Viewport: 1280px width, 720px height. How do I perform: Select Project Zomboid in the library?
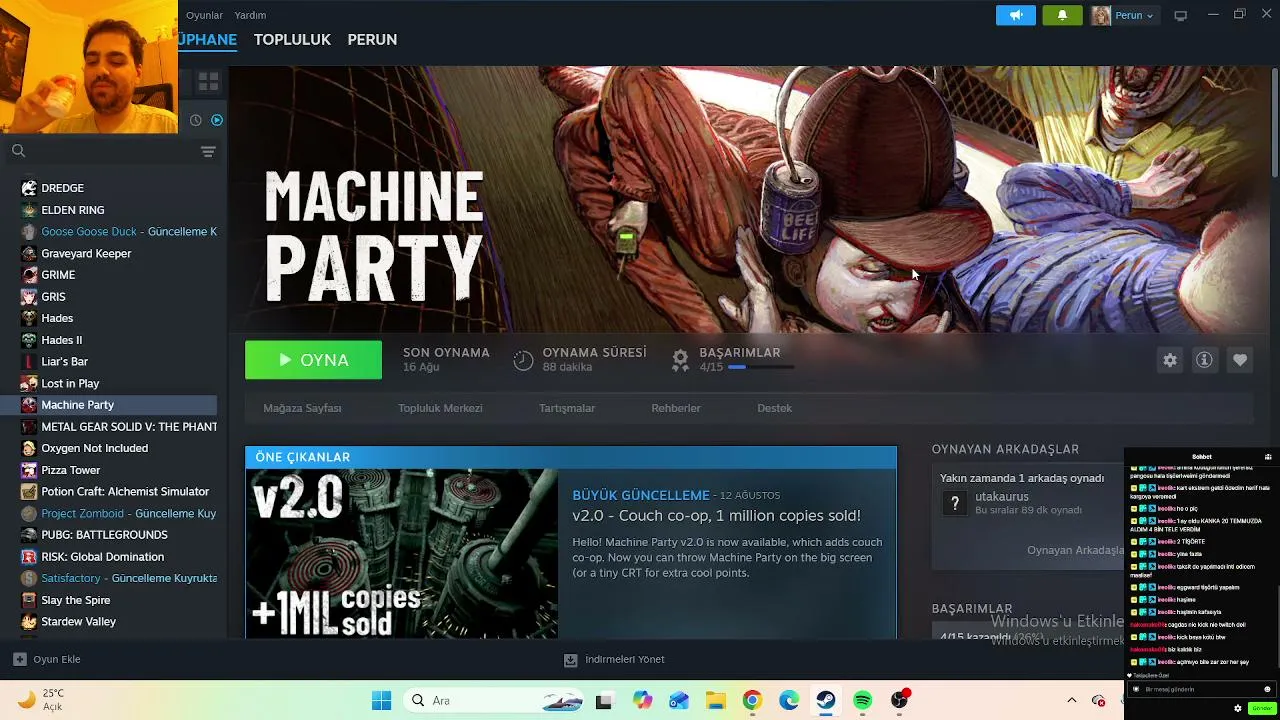pos(128,514)
